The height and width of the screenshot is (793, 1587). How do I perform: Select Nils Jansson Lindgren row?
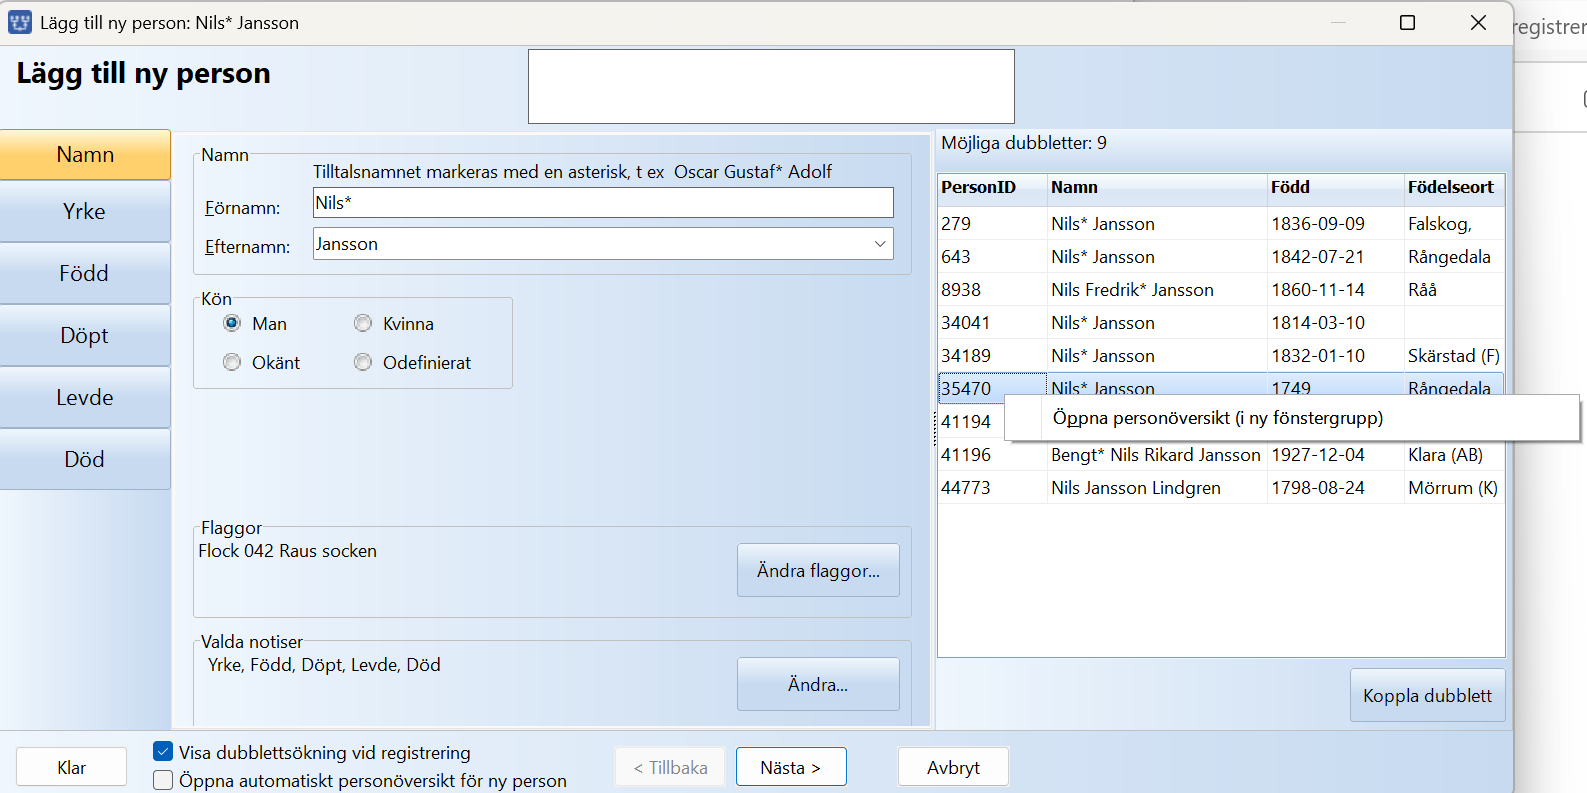pyautogui.click(x=1221, y=488)
